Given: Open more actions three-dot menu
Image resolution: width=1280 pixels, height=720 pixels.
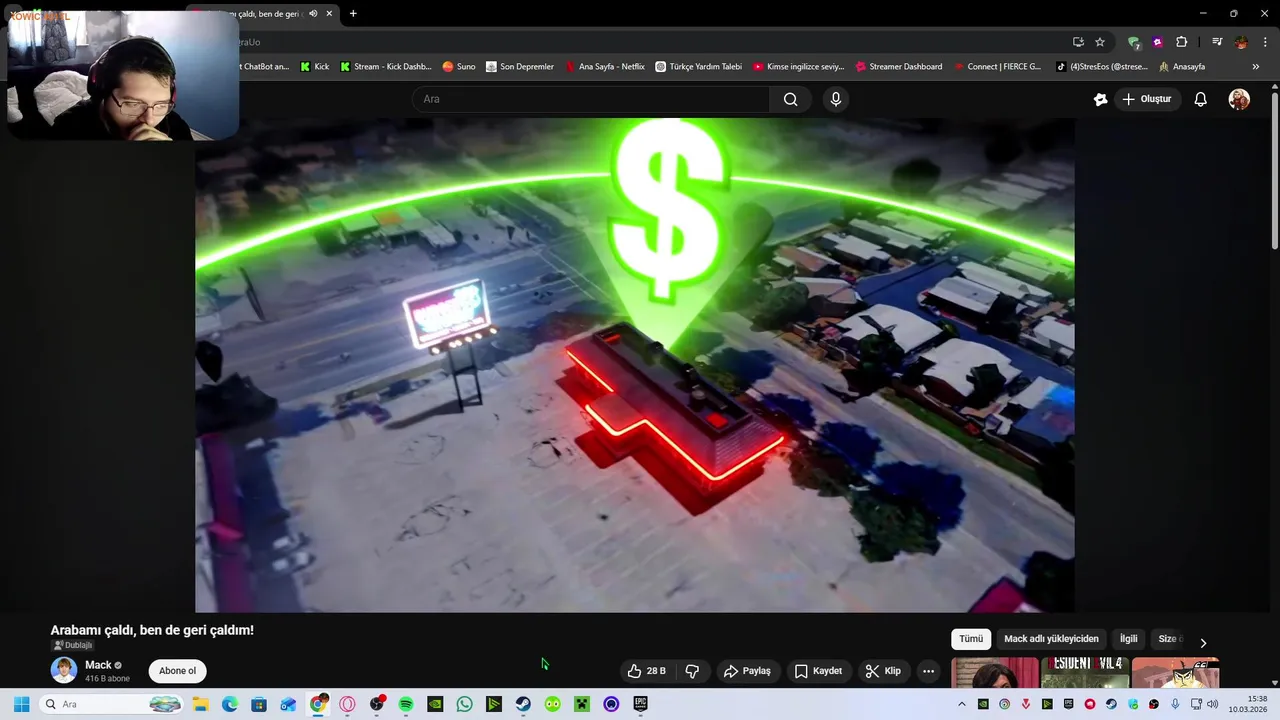Looking at the screenshot, I should tap(928, 671).
